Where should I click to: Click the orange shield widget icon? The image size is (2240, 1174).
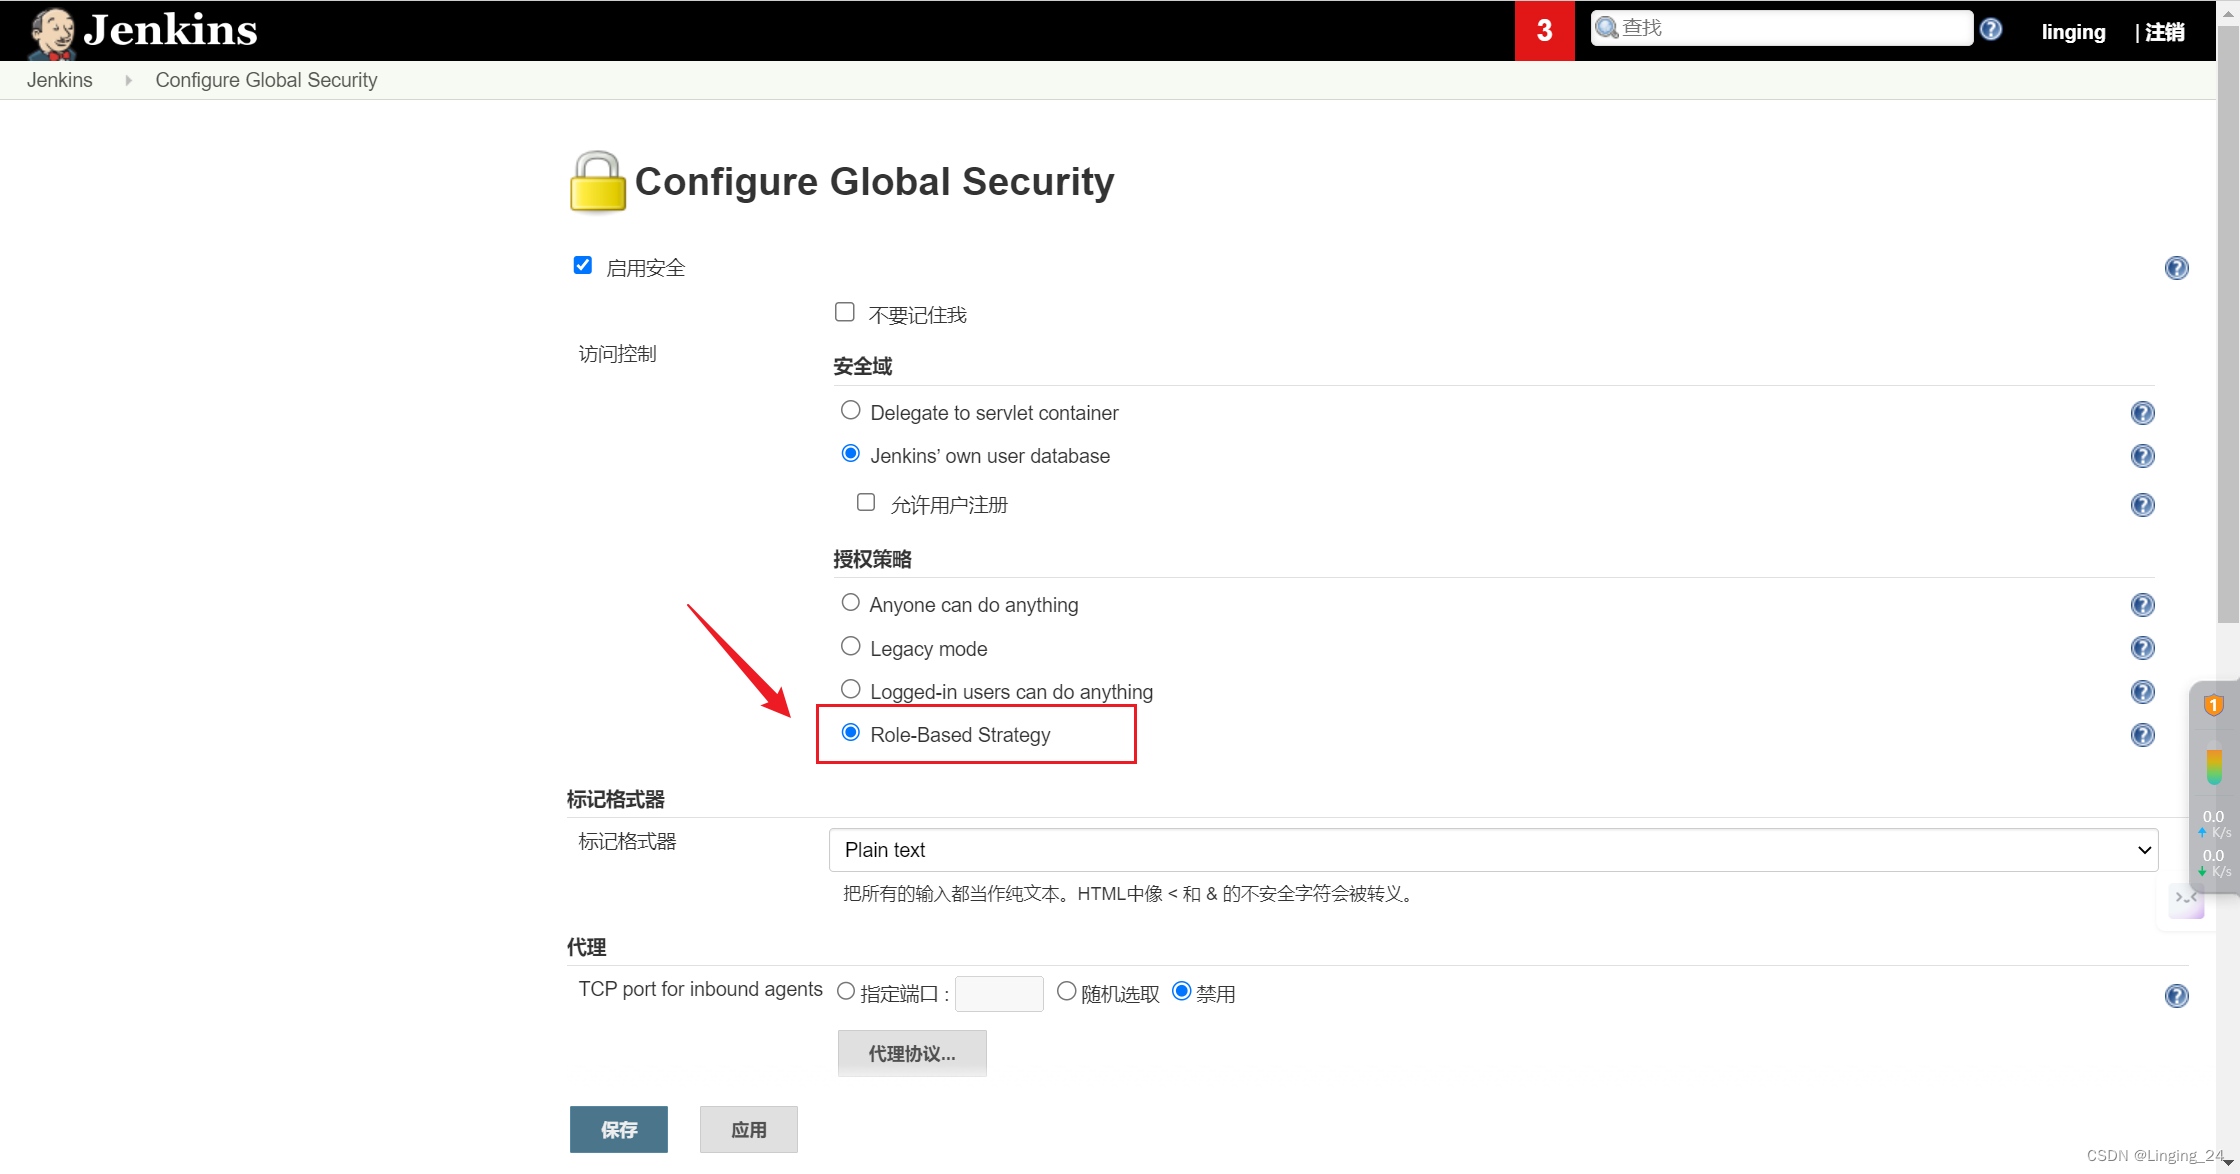click(x=2214, y=705)
